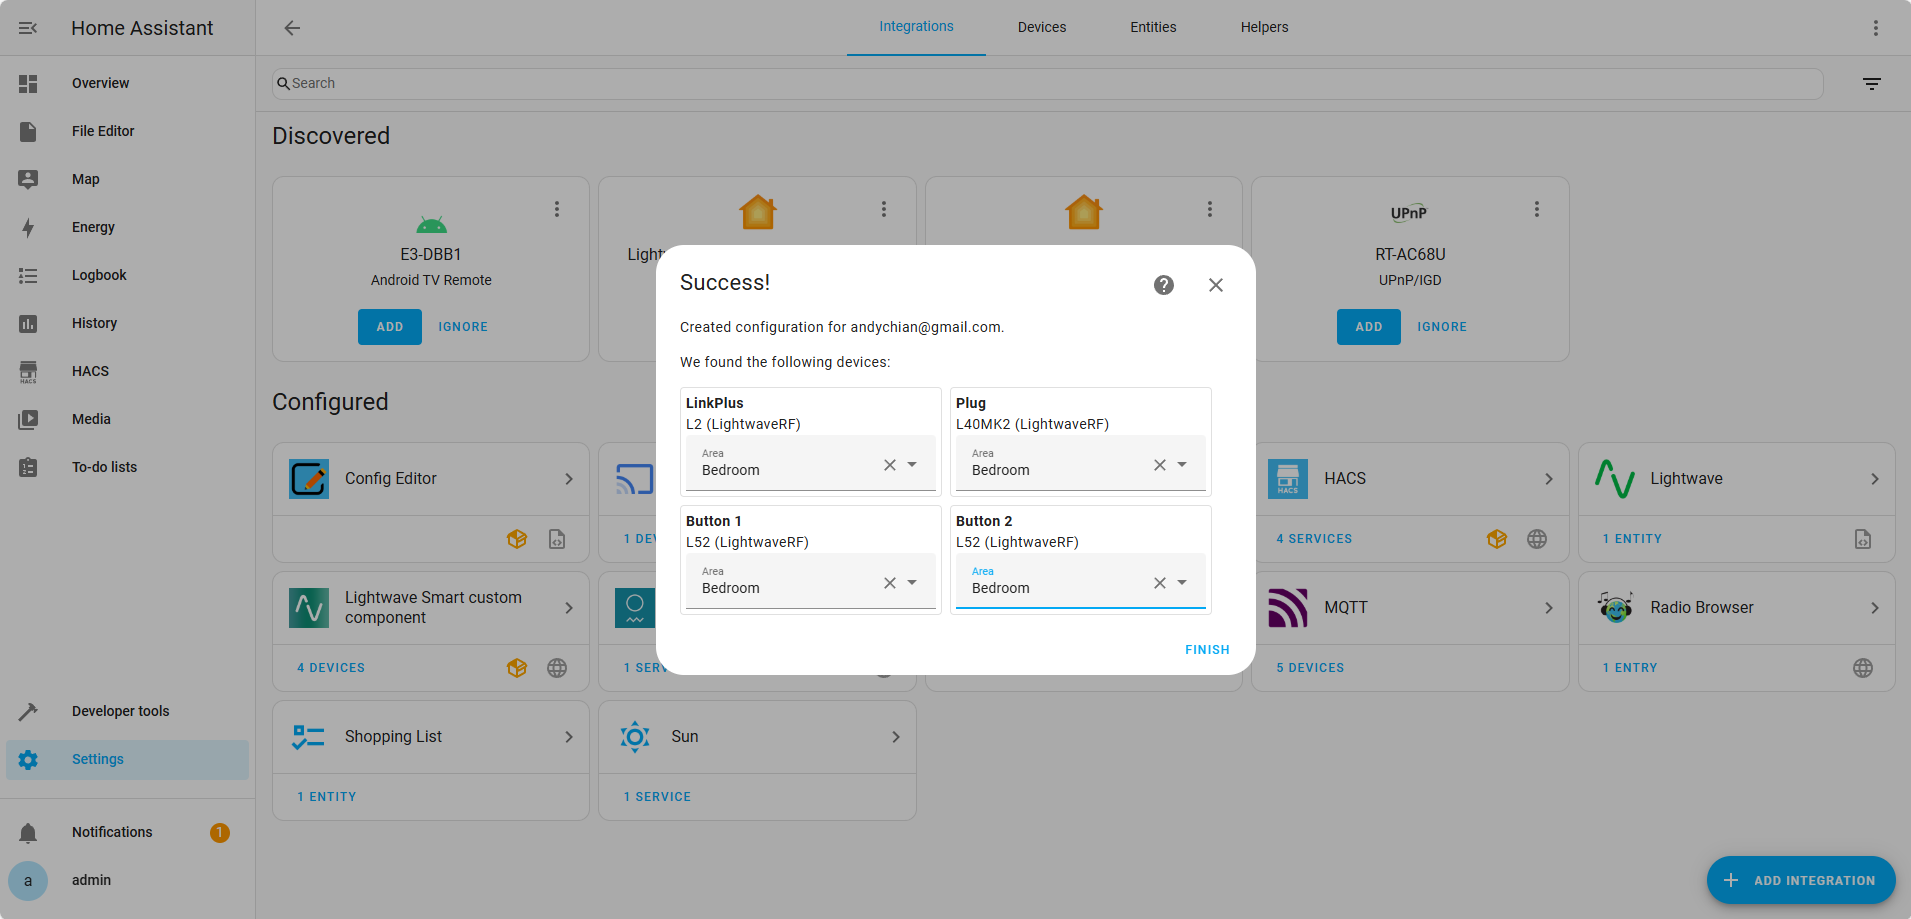Open Notifications bell in sidebar
Viewport: 1911px width, 919px height.
28,833
